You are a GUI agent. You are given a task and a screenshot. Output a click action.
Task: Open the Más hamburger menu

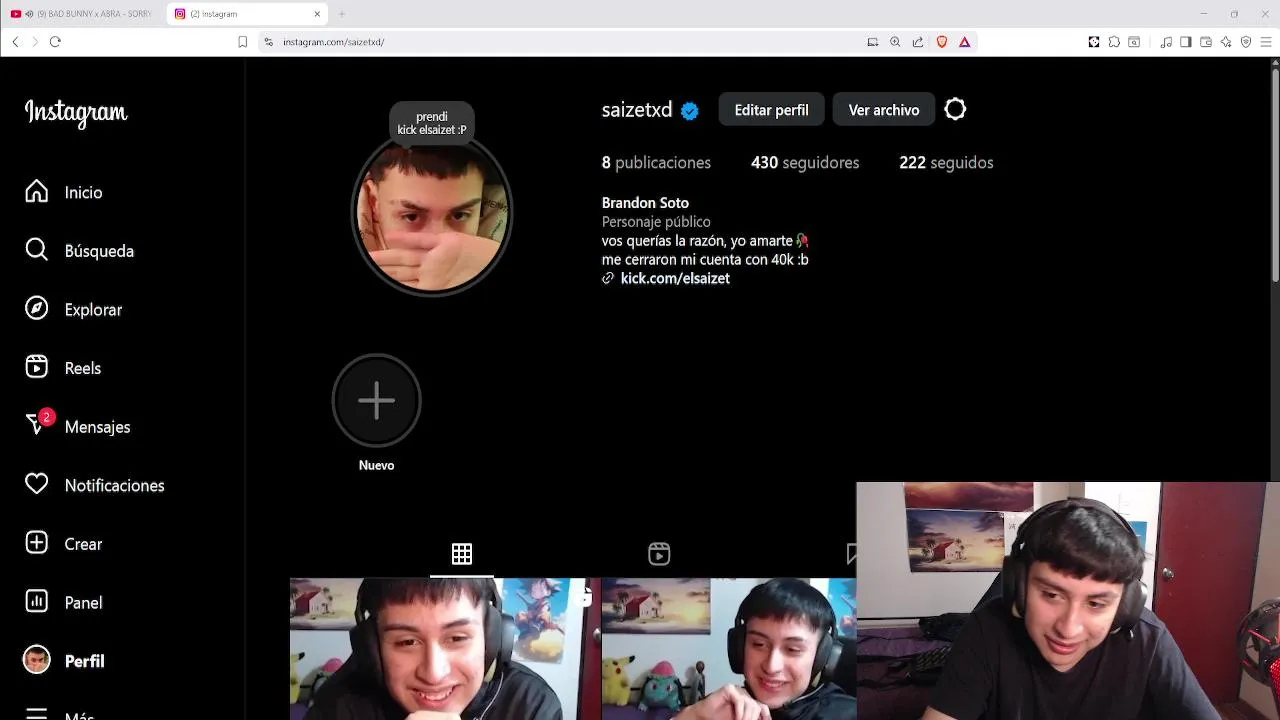59,714
